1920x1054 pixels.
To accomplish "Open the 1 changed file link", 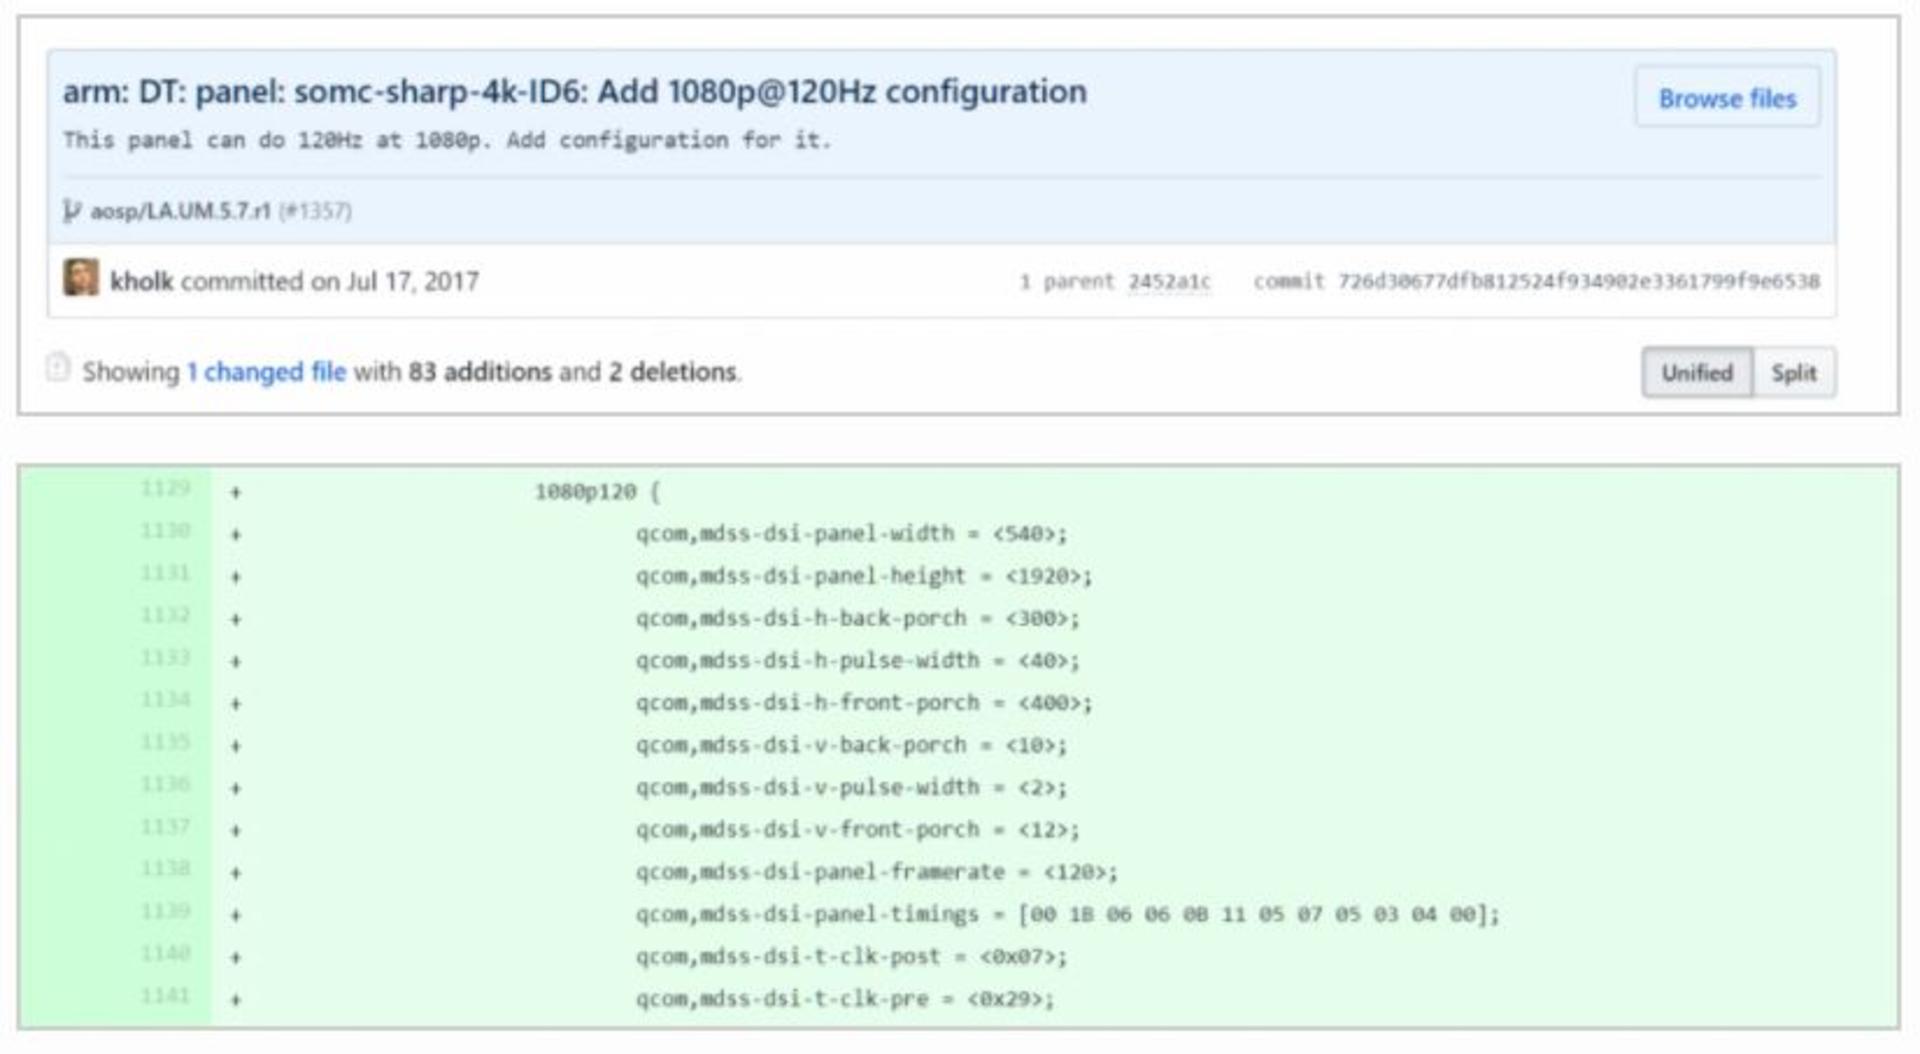I will [266, 372].
